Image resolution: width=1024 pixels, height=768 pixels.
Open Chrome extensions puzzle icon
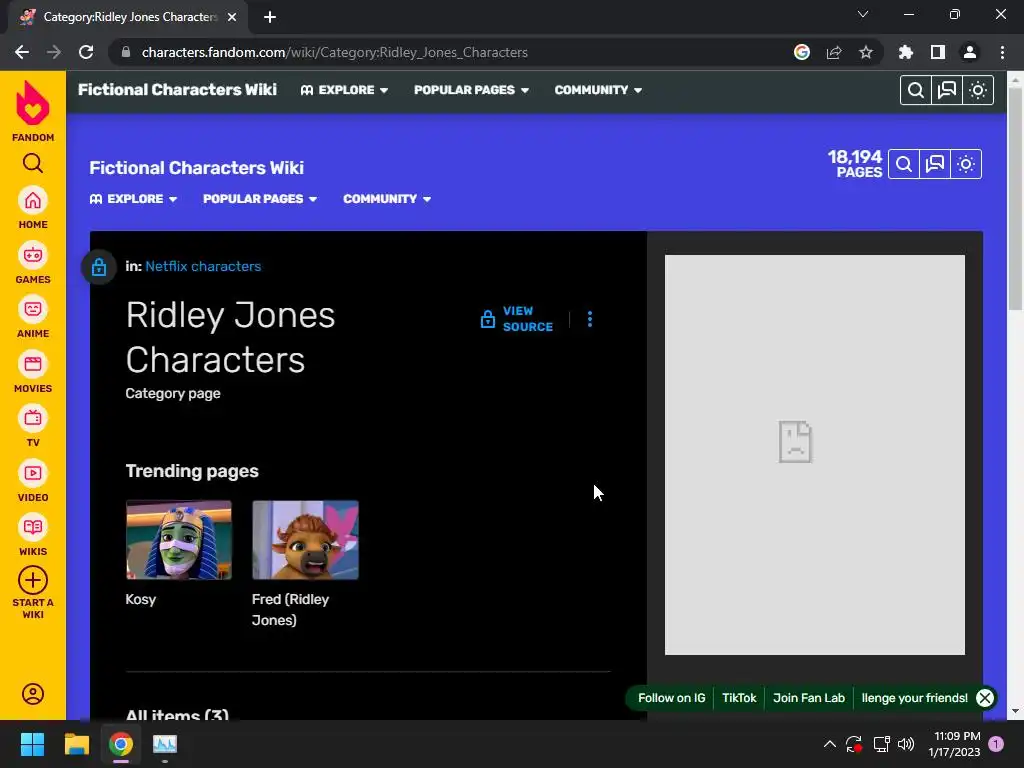[x=905, y=52]
